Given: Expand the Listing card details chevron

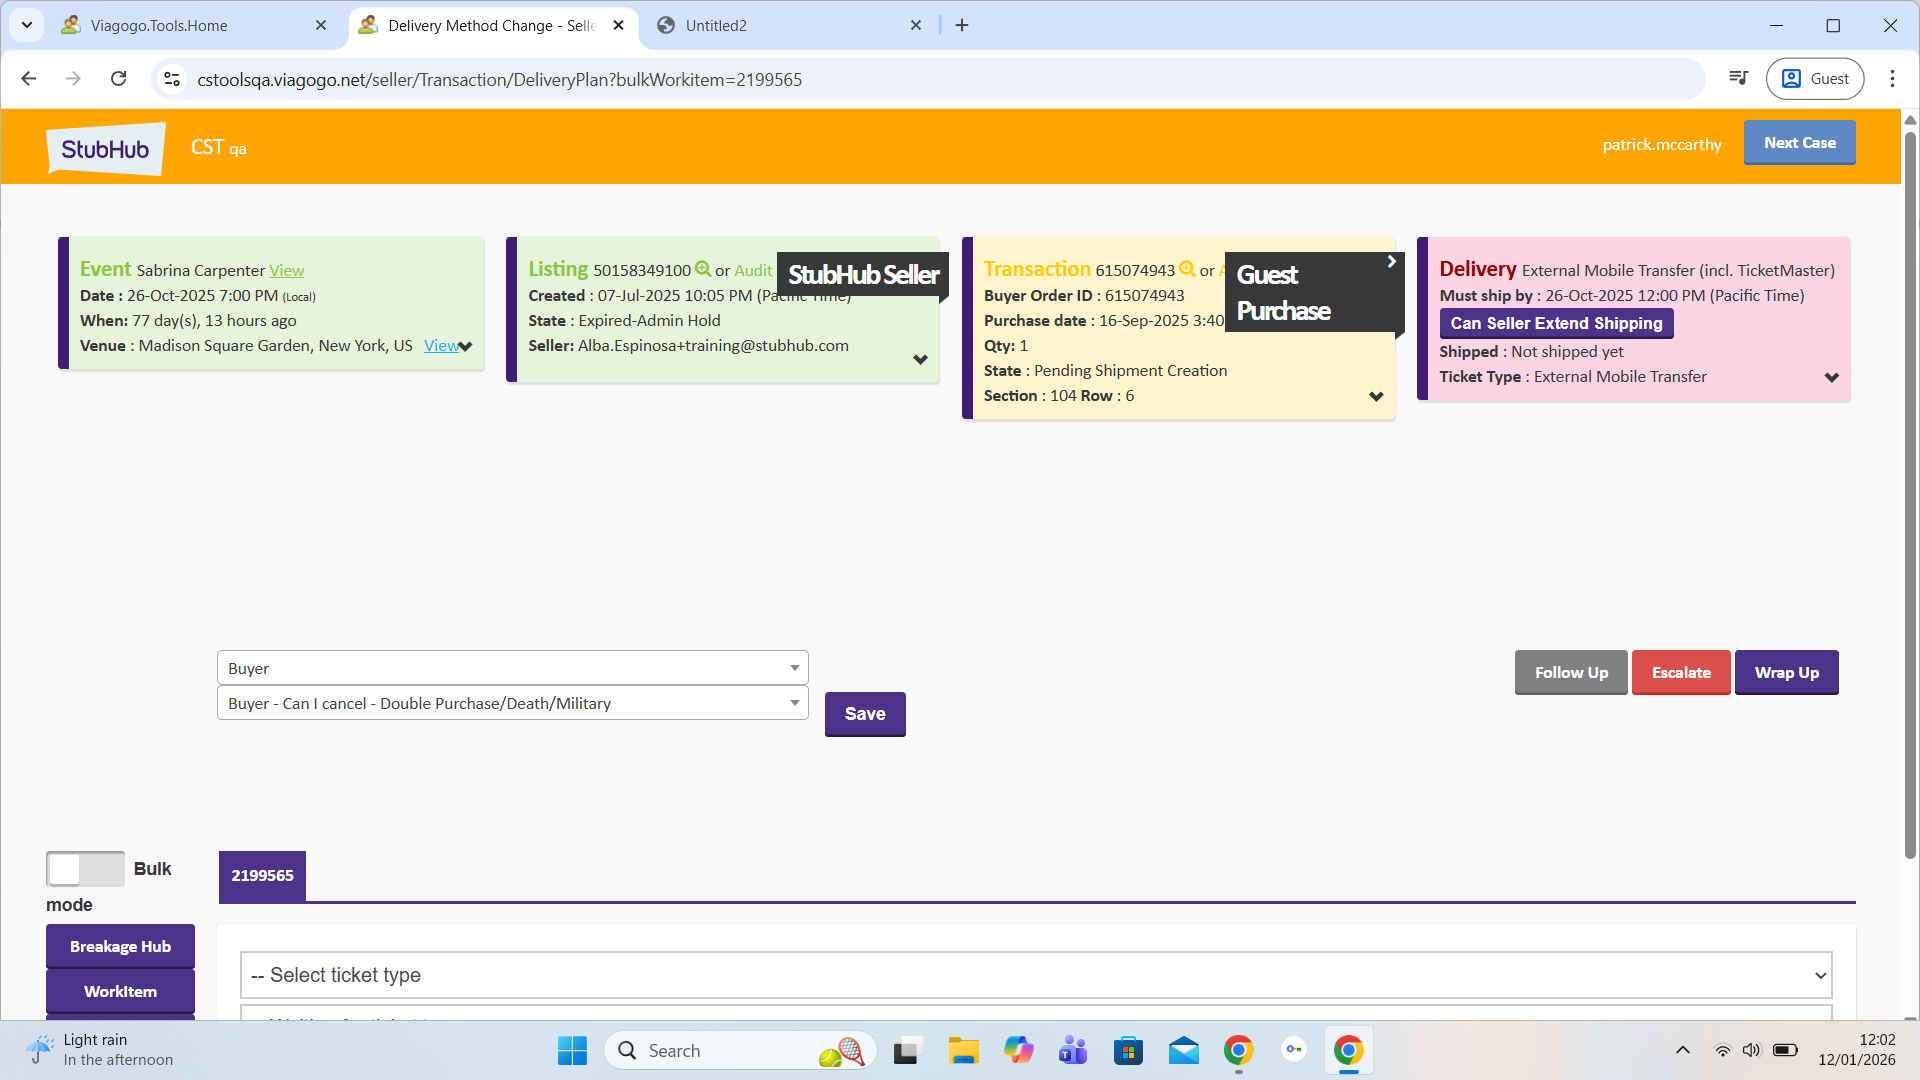Looking at the screenshot, I should [920, 360].
